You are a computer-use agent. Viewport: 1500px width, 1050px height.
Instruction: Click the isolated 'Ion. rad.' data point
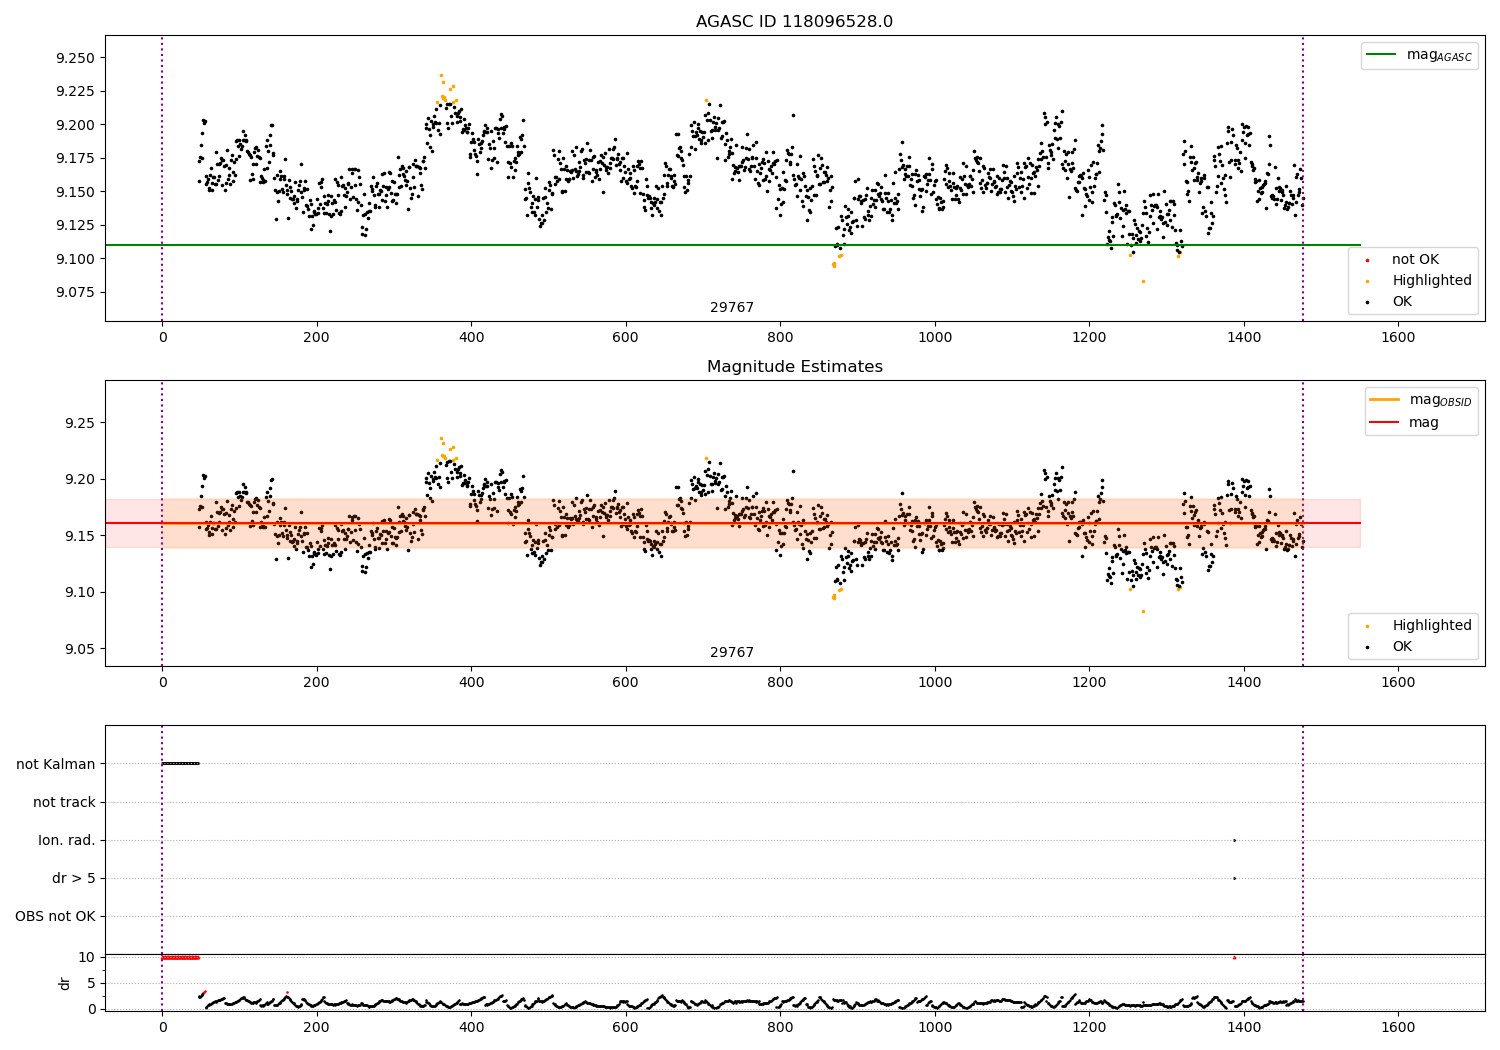pos(1234,840)
